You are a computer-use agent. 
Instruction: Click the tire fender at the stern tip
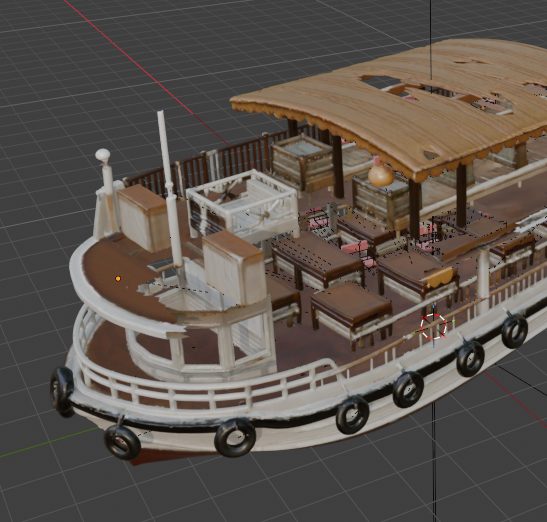[x=62, y=392]
